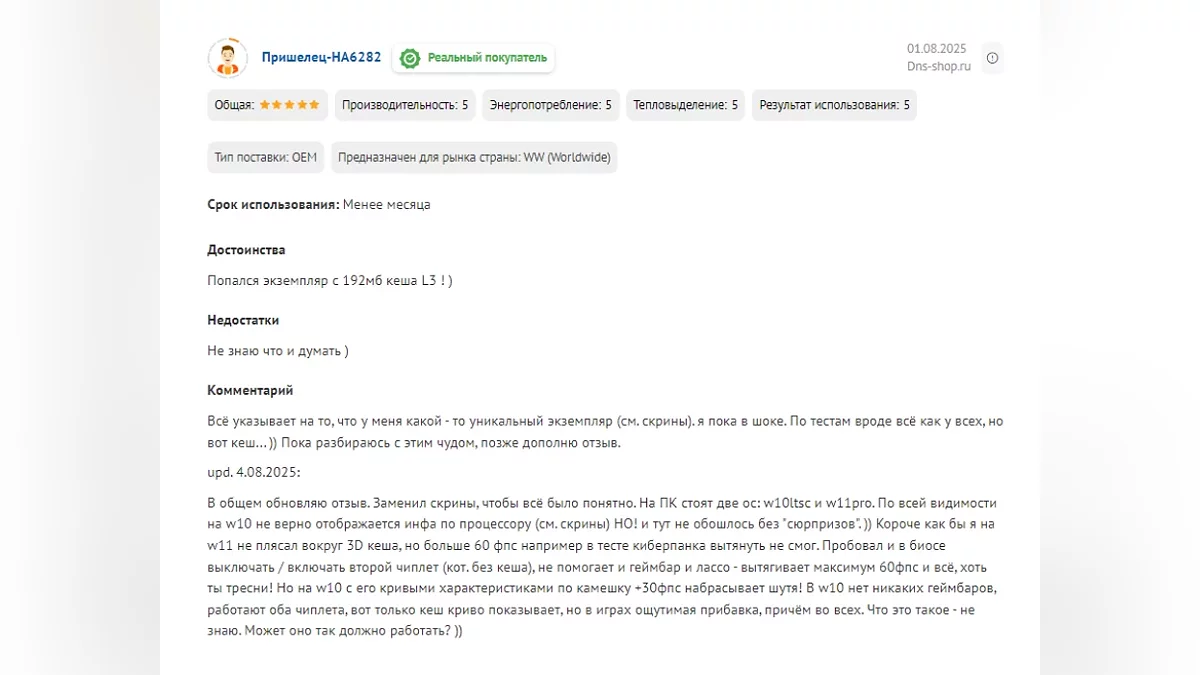Click the Комментарий section heading
1200x675 pixels.
click(x=250, y=391)
